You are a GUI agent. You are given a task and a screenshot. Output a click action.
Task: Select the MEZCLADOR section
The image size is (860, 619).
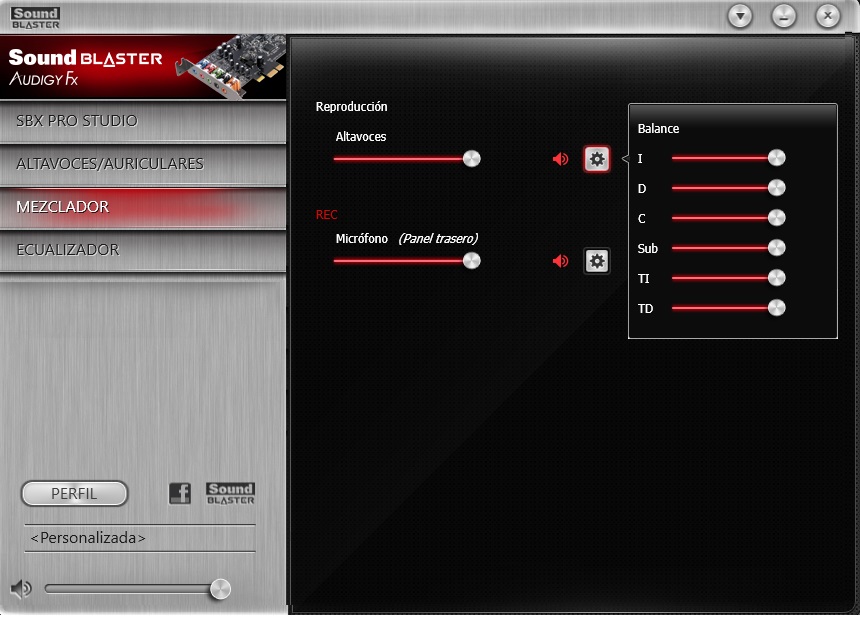(143, 207)
